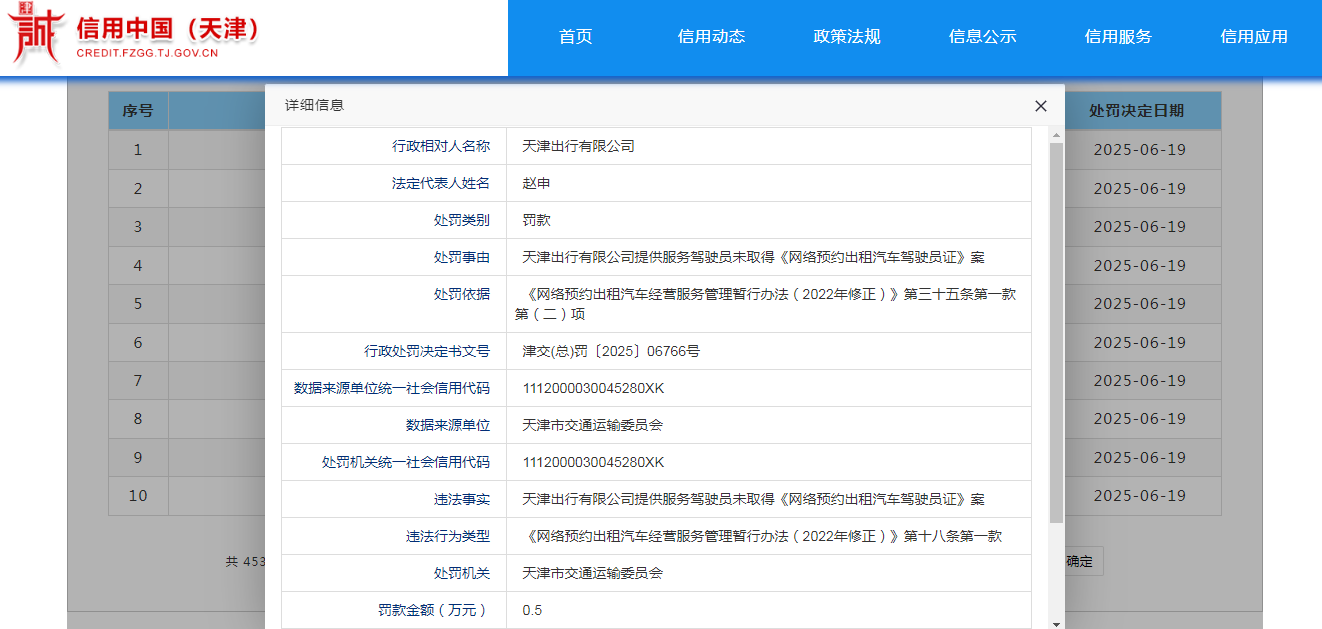This screenshot has width=1322, height=629.
Task: Select row number 1 in the table
Action: click(x=138, y=150)
